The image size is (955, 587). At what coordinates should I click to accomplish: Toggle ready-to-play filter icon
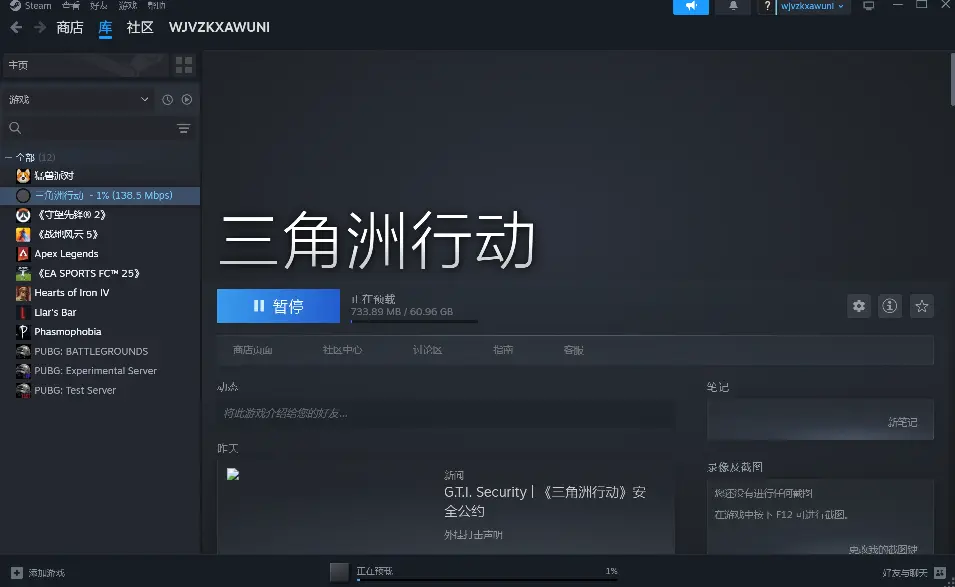[x=187, y=100]
